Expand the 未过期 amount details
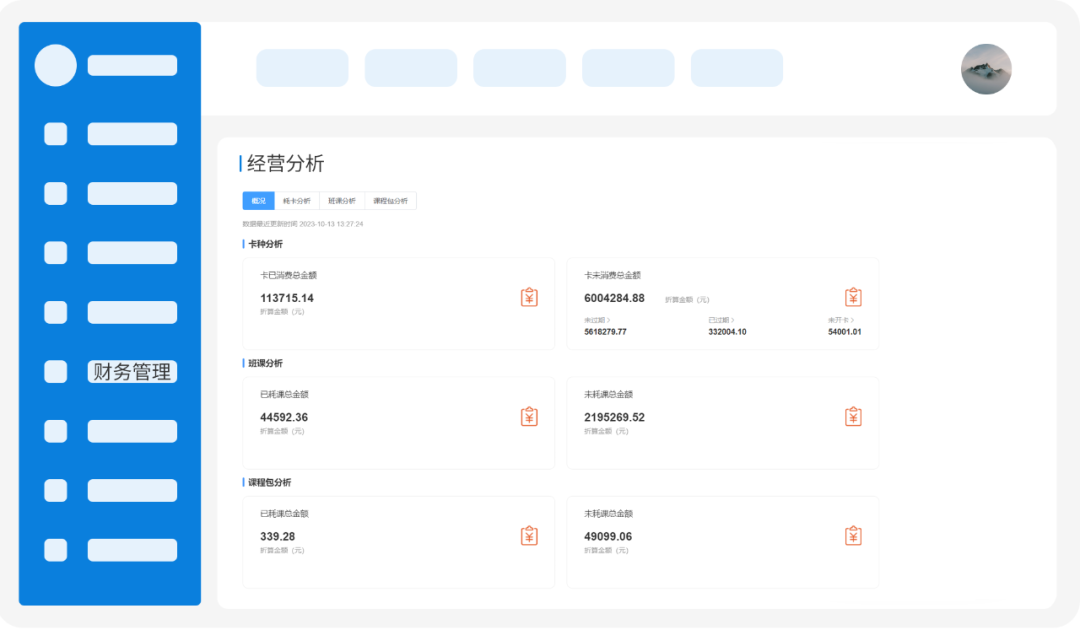This screenshot has height=630, width=1080. pyautogui.click(x=598, y=320)
